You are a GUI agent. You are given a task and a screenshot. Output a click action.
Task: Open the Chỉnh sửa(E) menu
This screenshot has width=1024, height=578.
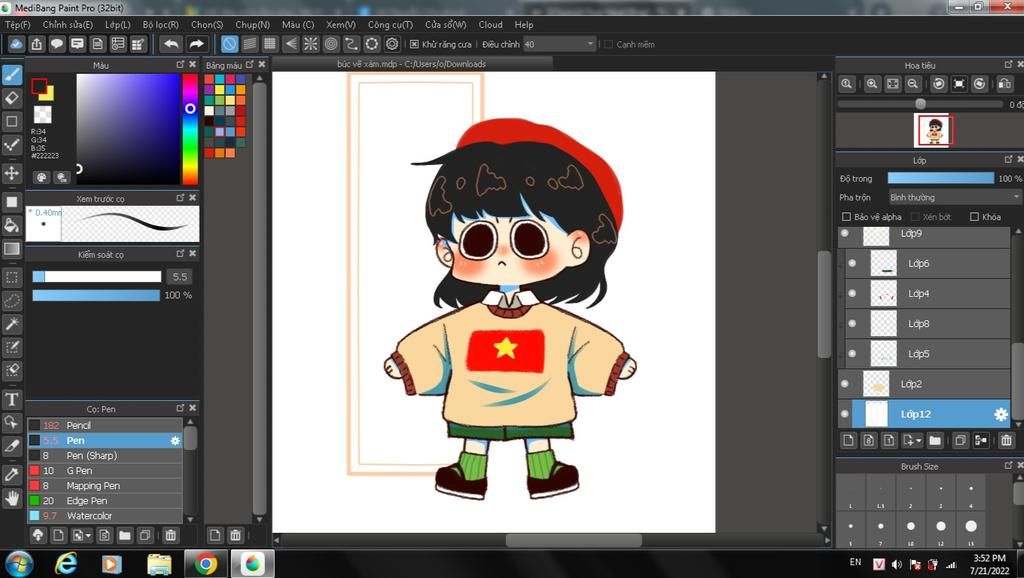(67, 25)
